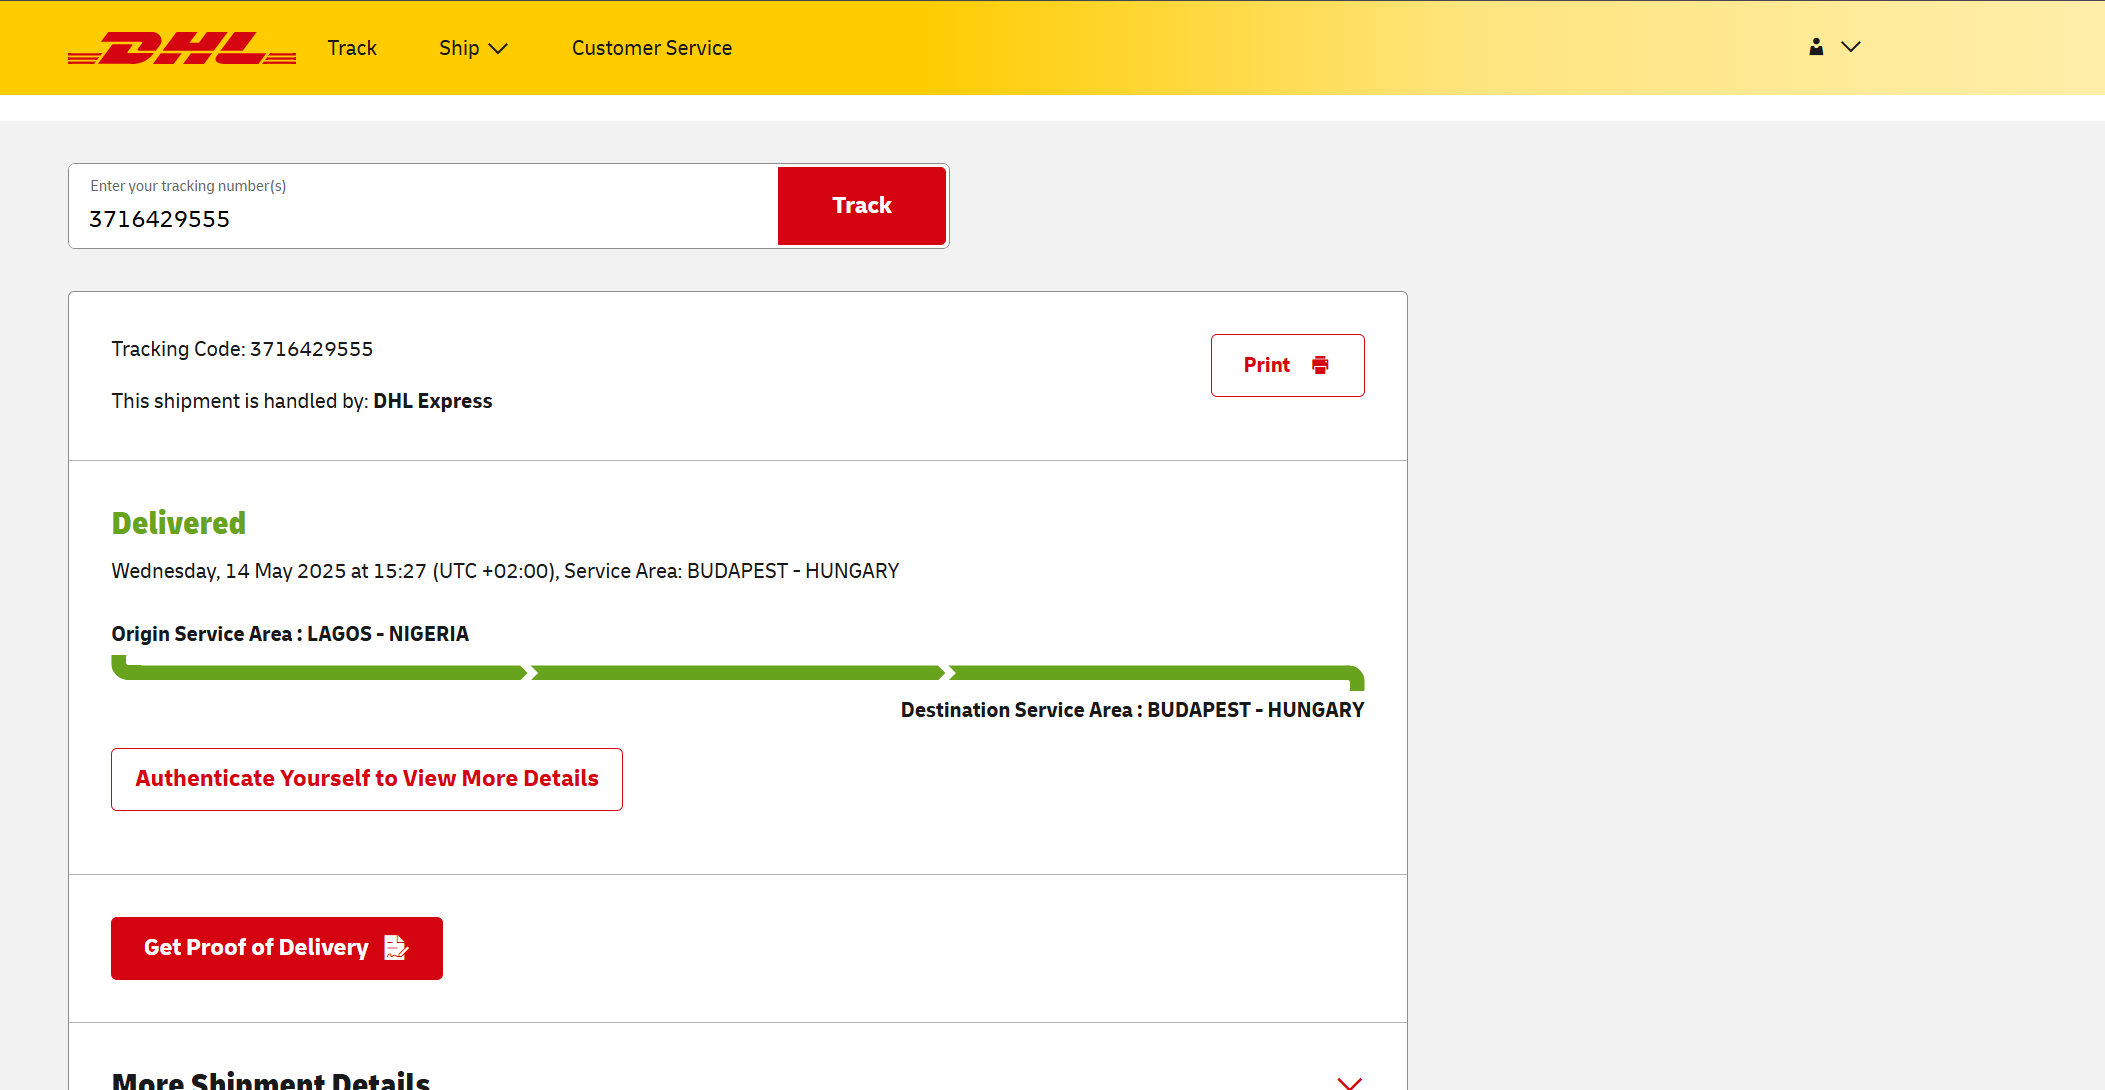The width and height of the screenshot is (2105, 1090).
Task: Click Origin Service Area LAGOS - NIGERIA
Action: 290,634
